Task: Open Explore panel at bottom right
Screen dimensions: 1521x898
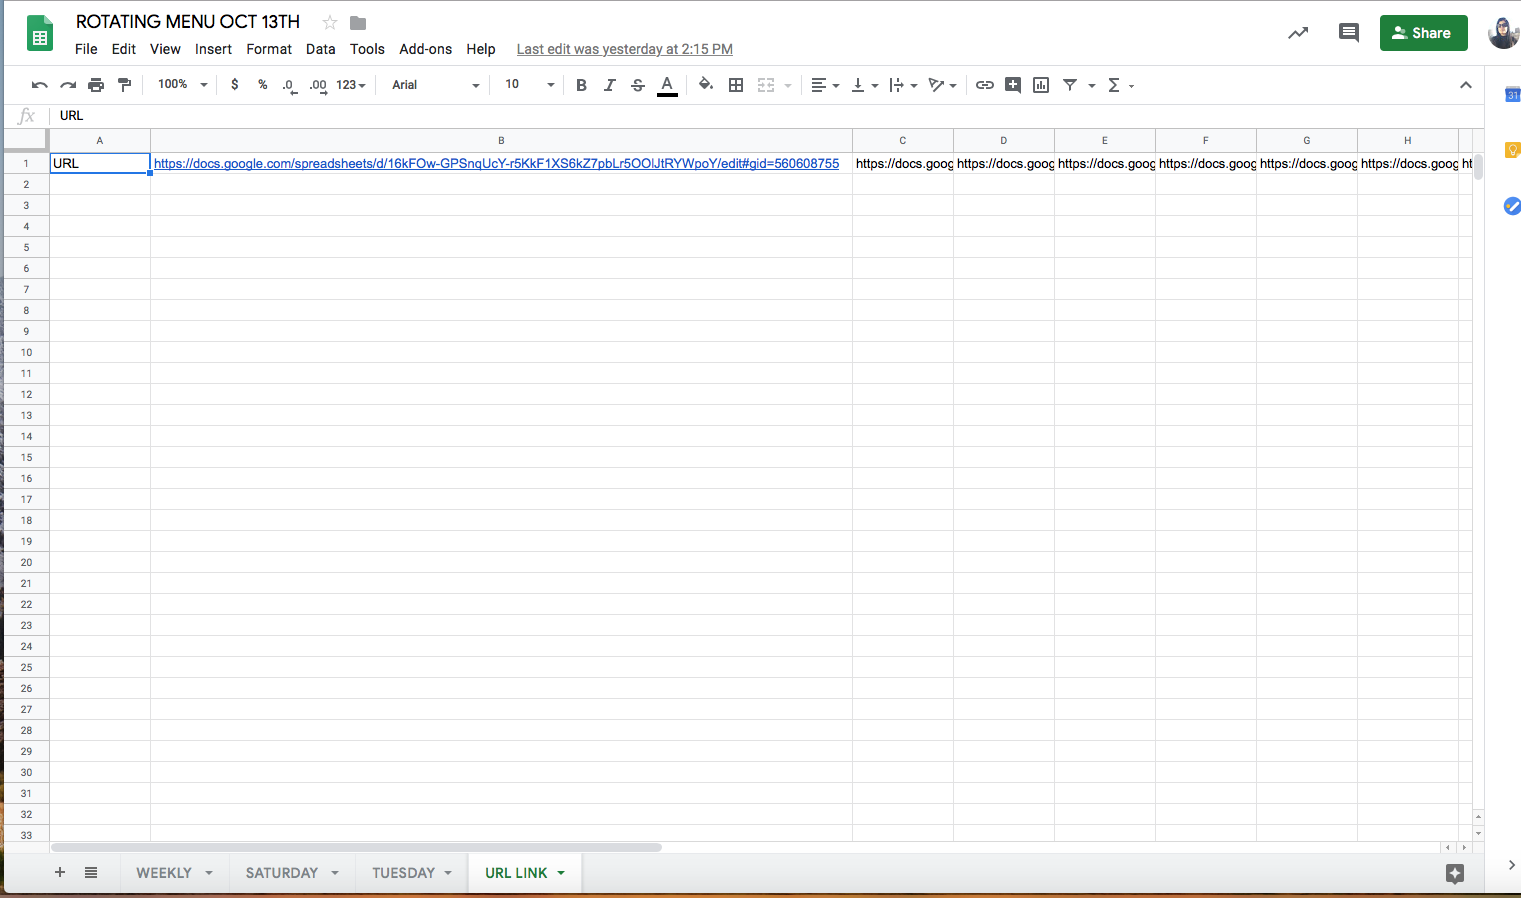Action: [x=1455, y=873]
